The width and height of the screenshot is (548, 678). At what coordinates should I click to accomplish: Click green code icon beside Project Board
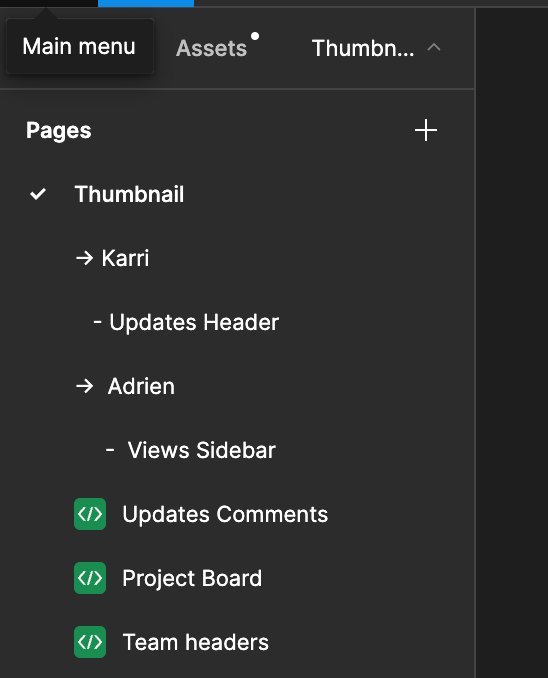point(90,578)
